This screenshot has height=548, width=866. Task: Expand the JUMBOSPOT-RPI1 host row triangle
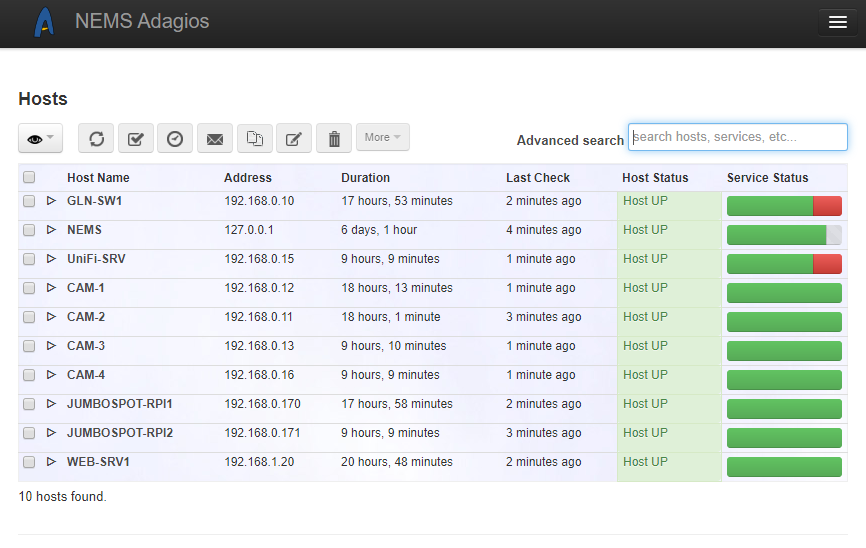tap(51, 403)
